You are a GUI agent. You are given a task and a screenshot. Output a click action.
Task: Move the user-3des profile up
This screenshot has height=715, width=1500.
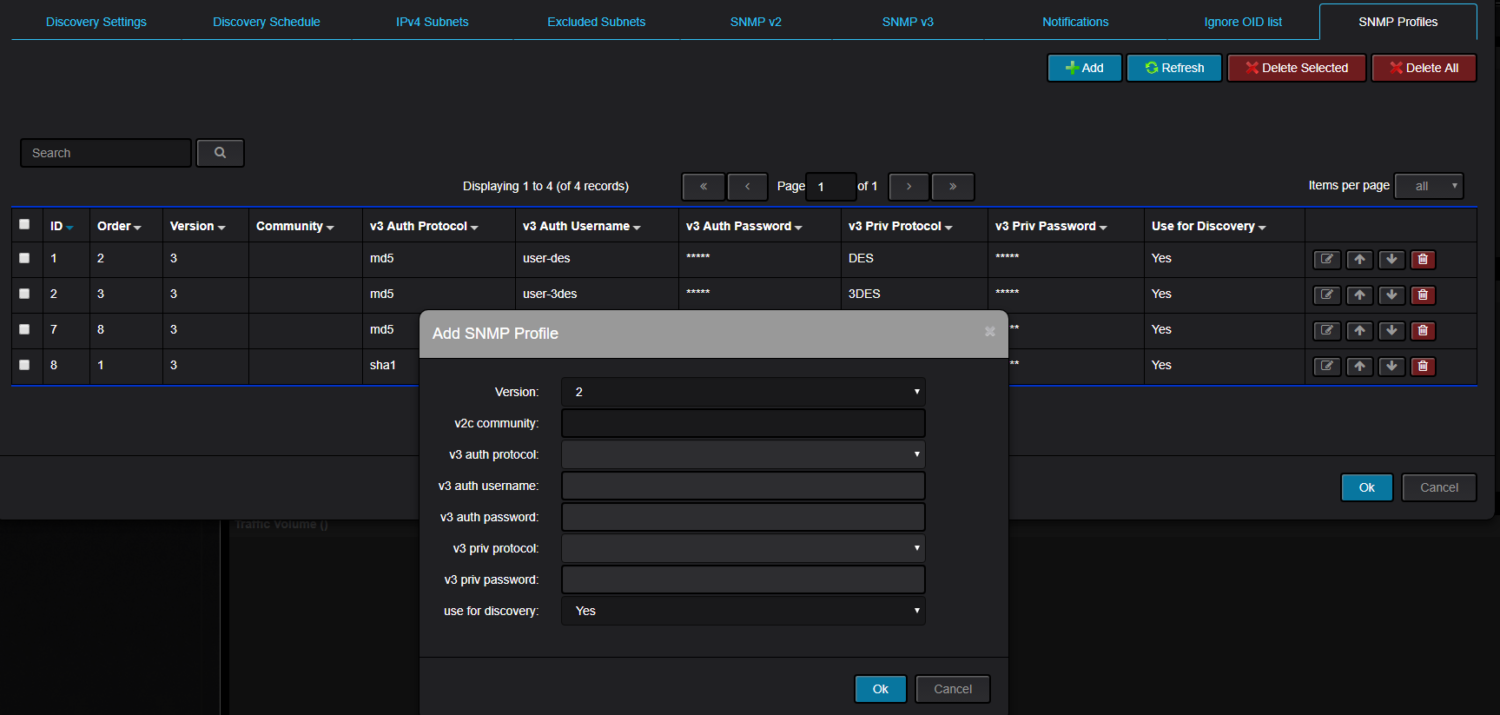pyautogui.click(x=1358, y=295)
